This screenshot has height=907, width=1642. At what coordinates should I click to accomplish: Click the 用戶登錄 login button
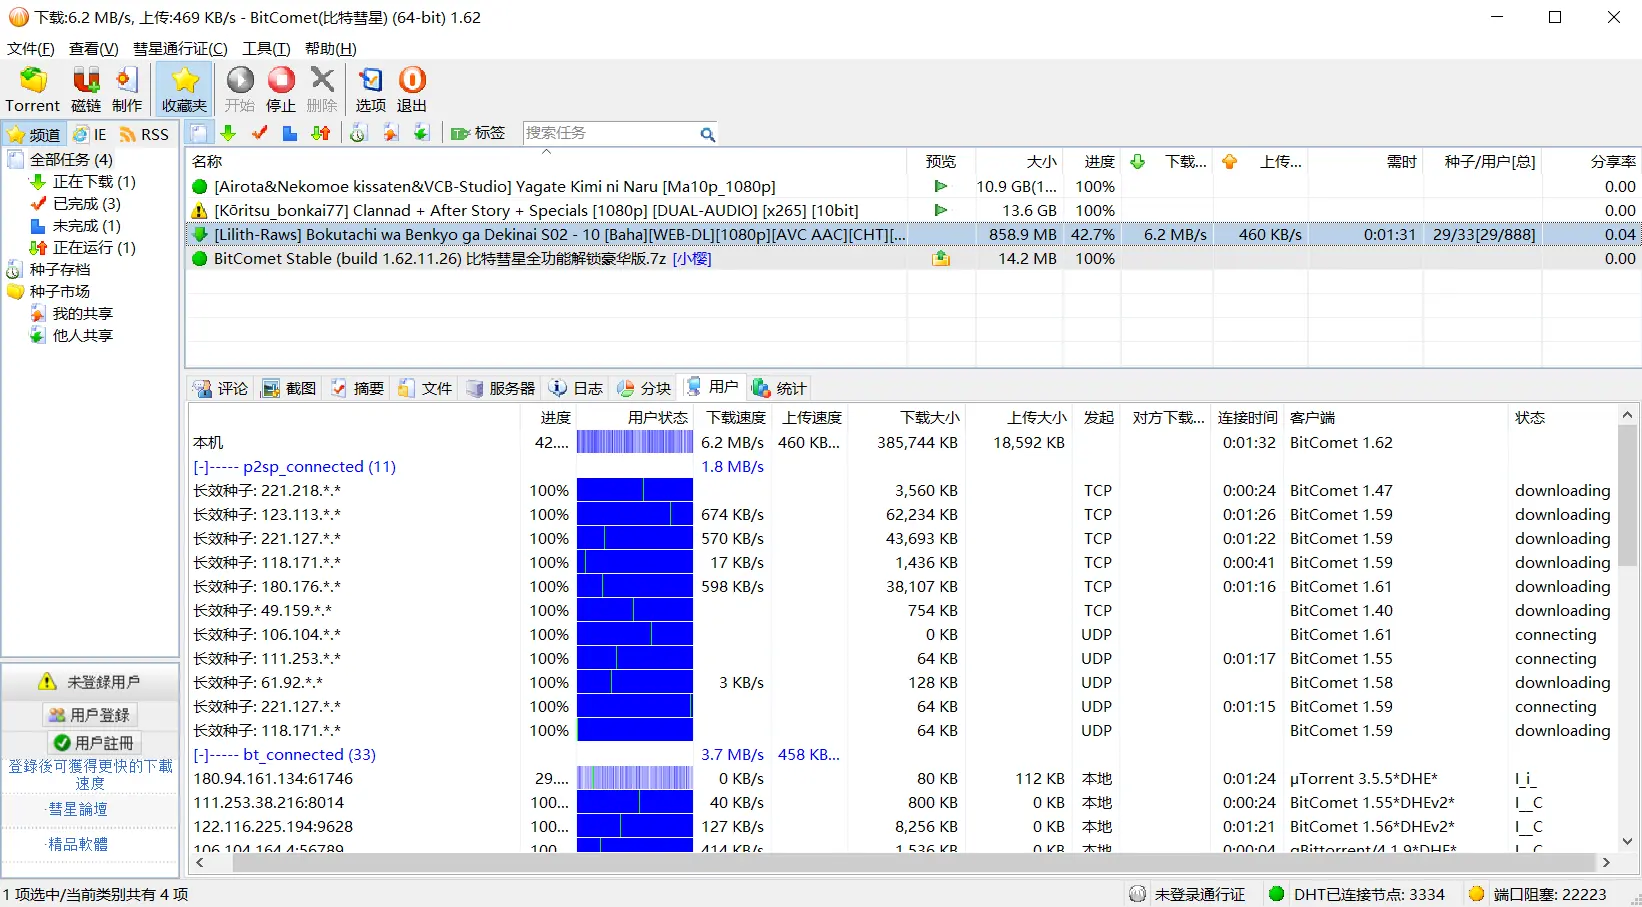90,715
